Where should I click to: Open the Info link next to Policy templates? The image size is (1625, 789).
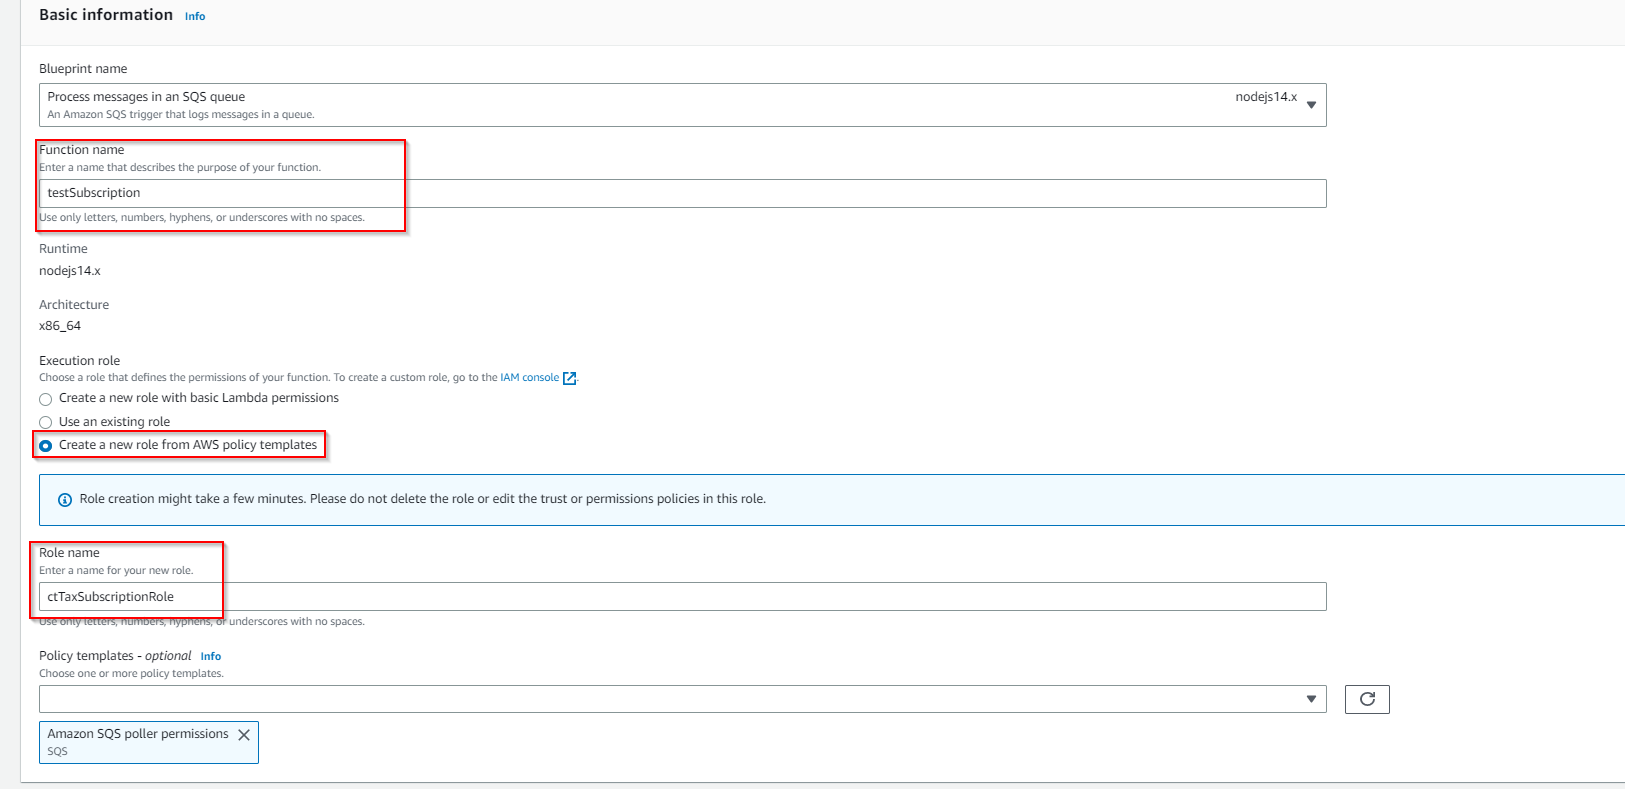point(210,657)
